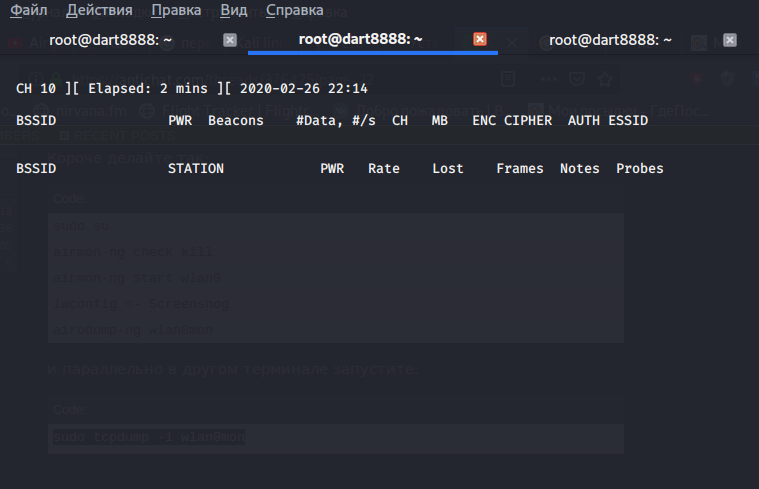Click the Frames column header text
Image resolution: width=759 pixels, height=489 pixels.
pos(520,169)
